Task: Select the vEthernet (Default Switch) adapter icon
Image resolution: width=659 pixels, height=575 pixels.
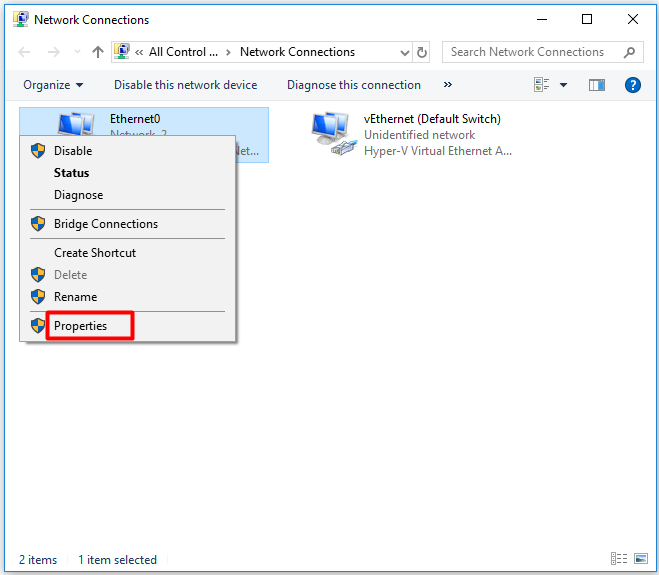Action: [334, 134]
